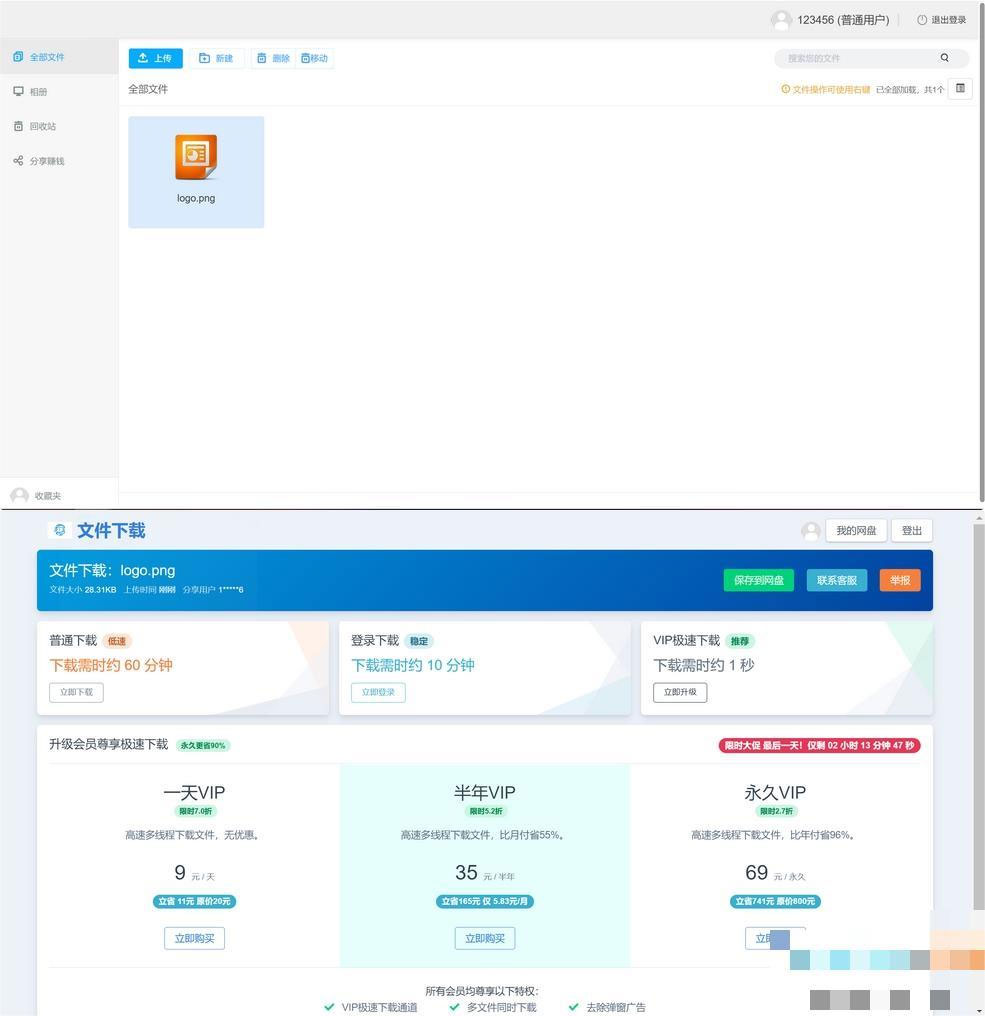Viewport: 985px width, 1016px height.
Task: Click the 分享赚钱 share icon
Action: coord(18,159)
